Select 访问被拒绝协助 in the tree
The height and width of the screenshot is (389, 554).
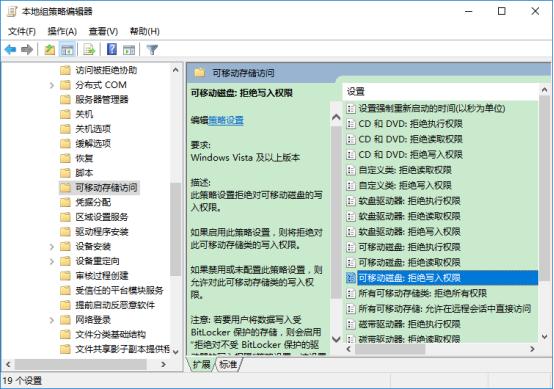[x=106, y=70]
